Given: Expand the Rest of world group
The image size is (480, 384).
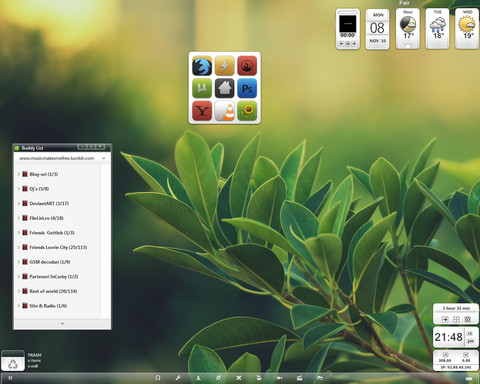Looking at the screenshot, I should pyautogui.click(x=19, y=291).
